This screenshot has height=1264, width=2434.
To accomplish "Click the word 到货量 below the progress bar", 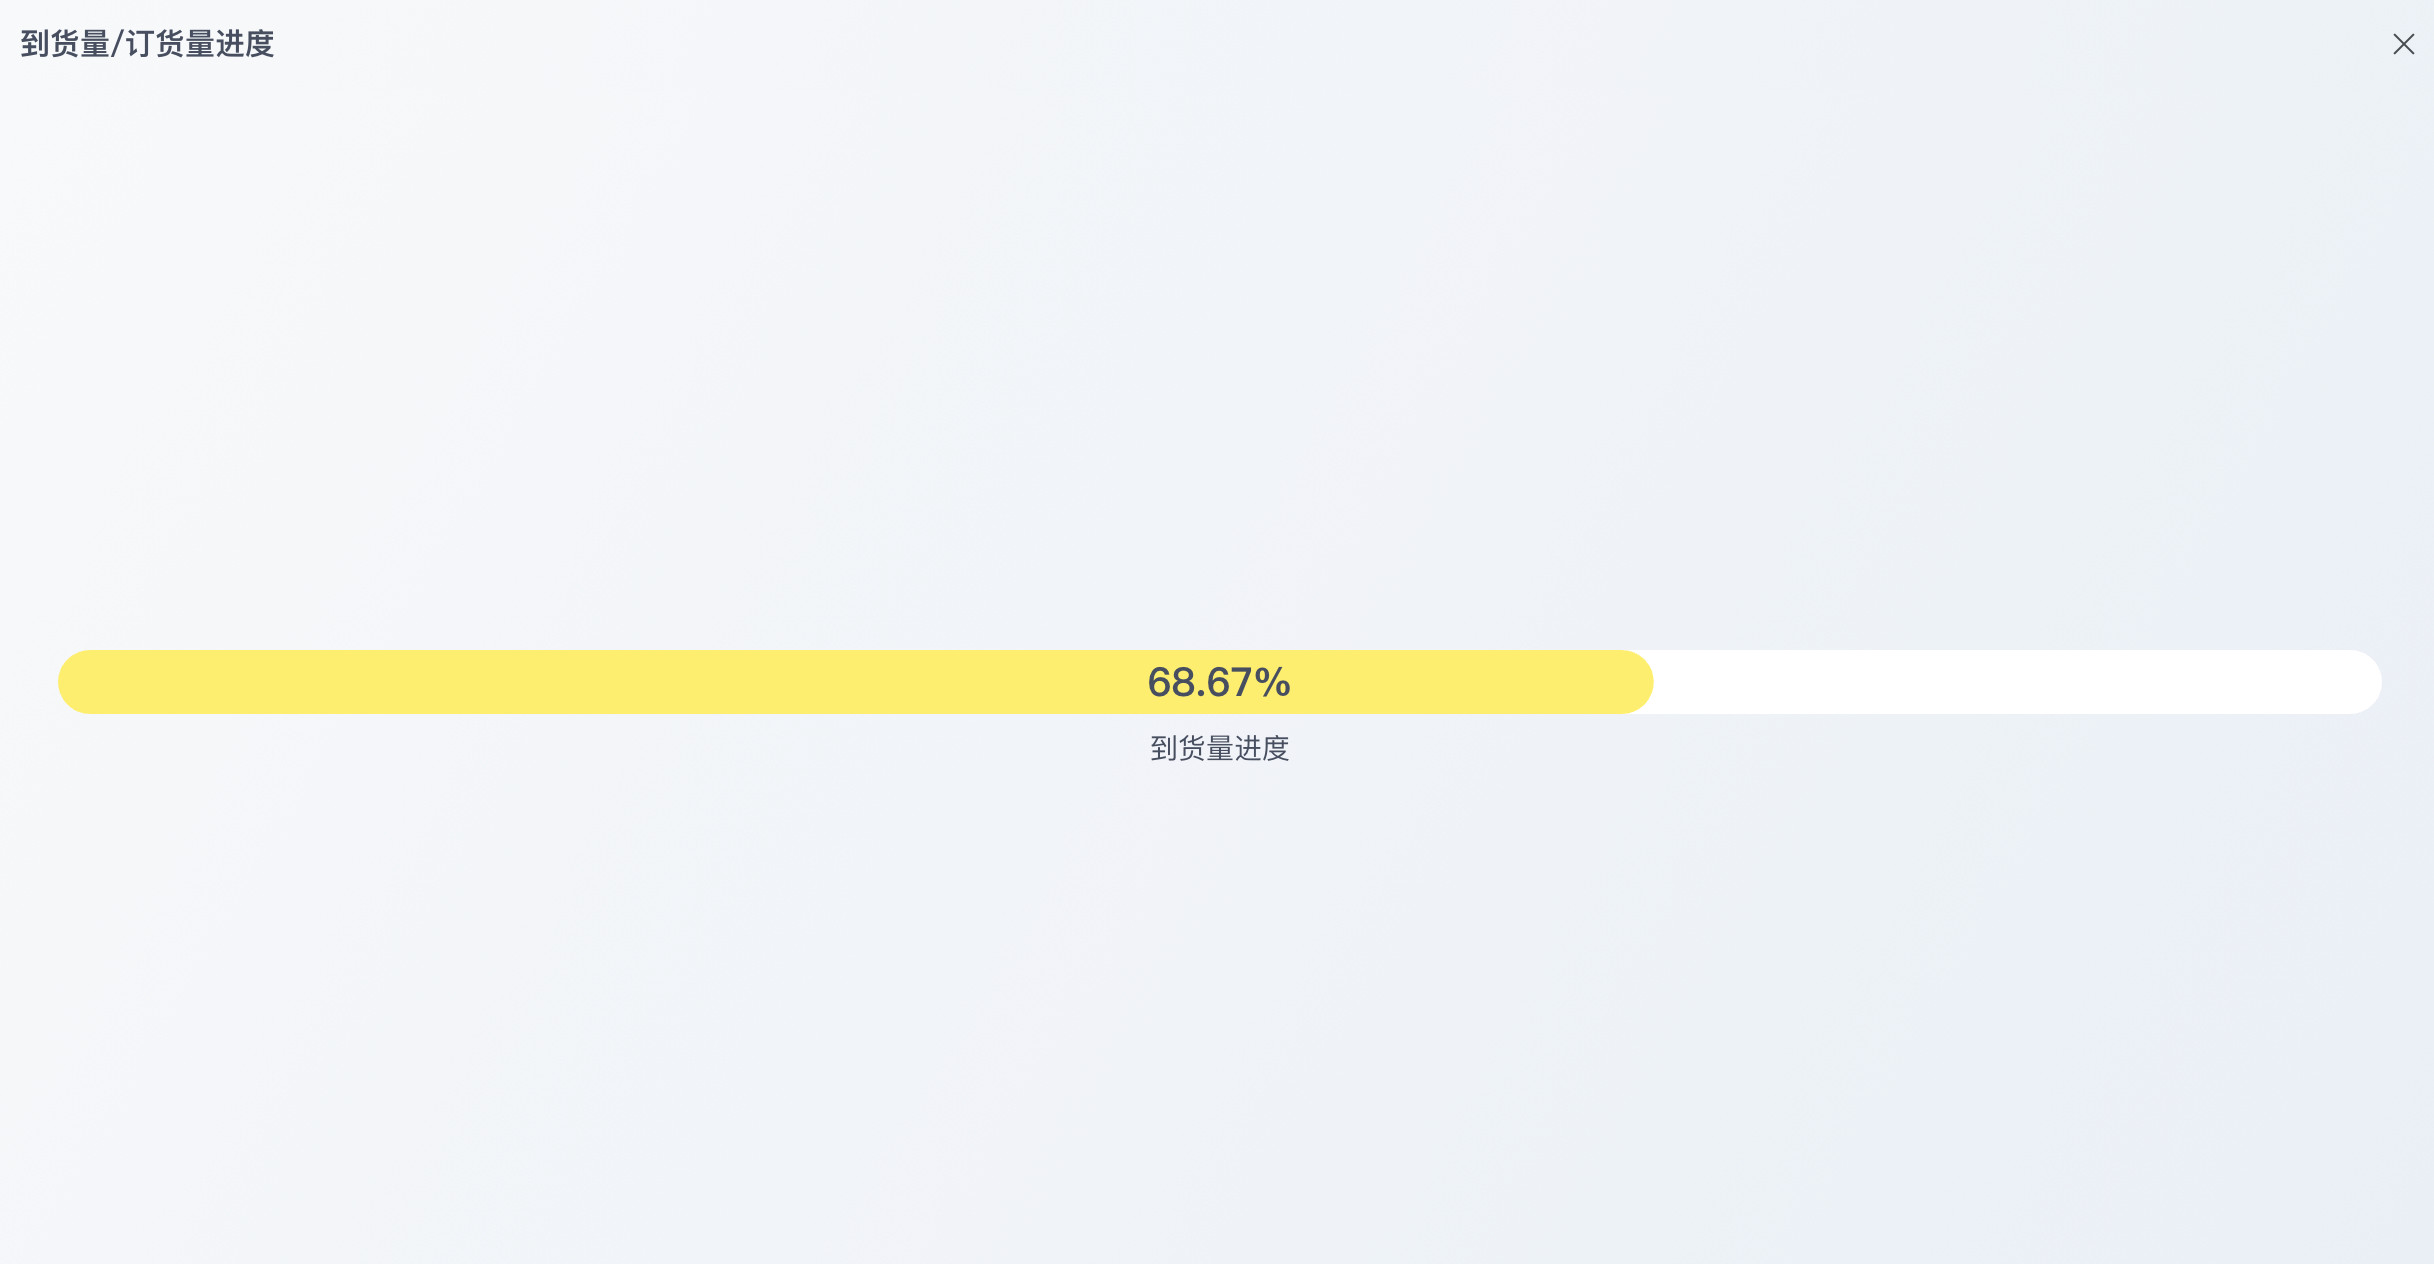I will click(x=1192, y=748).
